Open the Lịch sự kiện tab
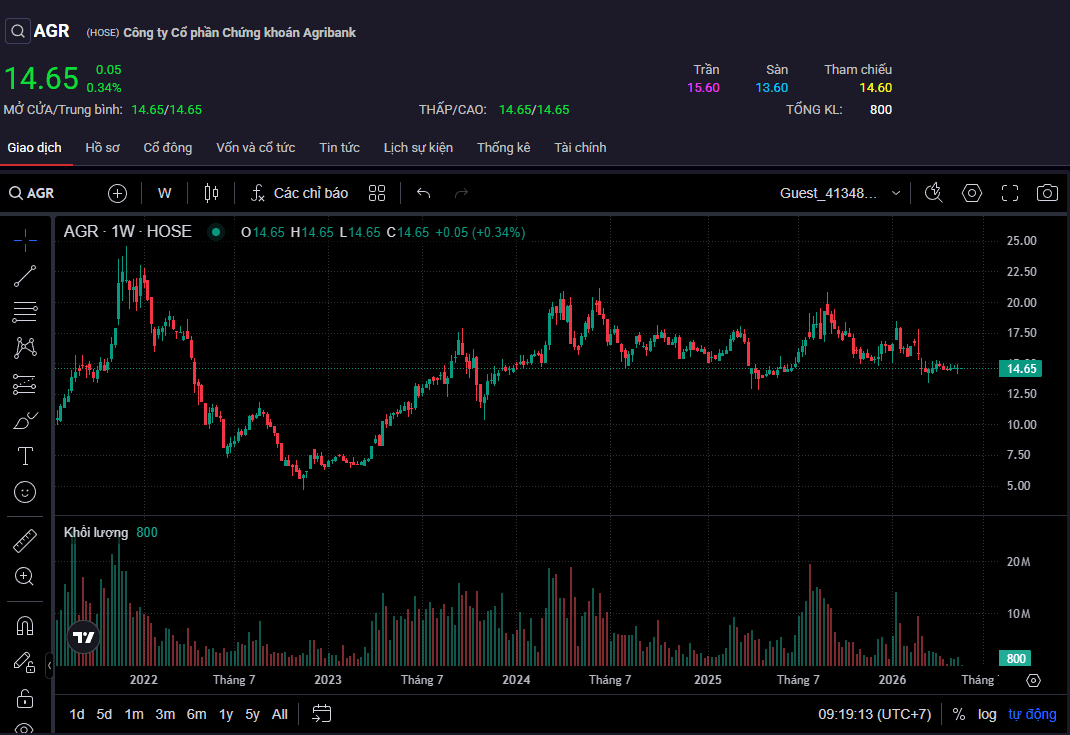Viewport: 1070px width, 735px height. [x=418, y=147]
